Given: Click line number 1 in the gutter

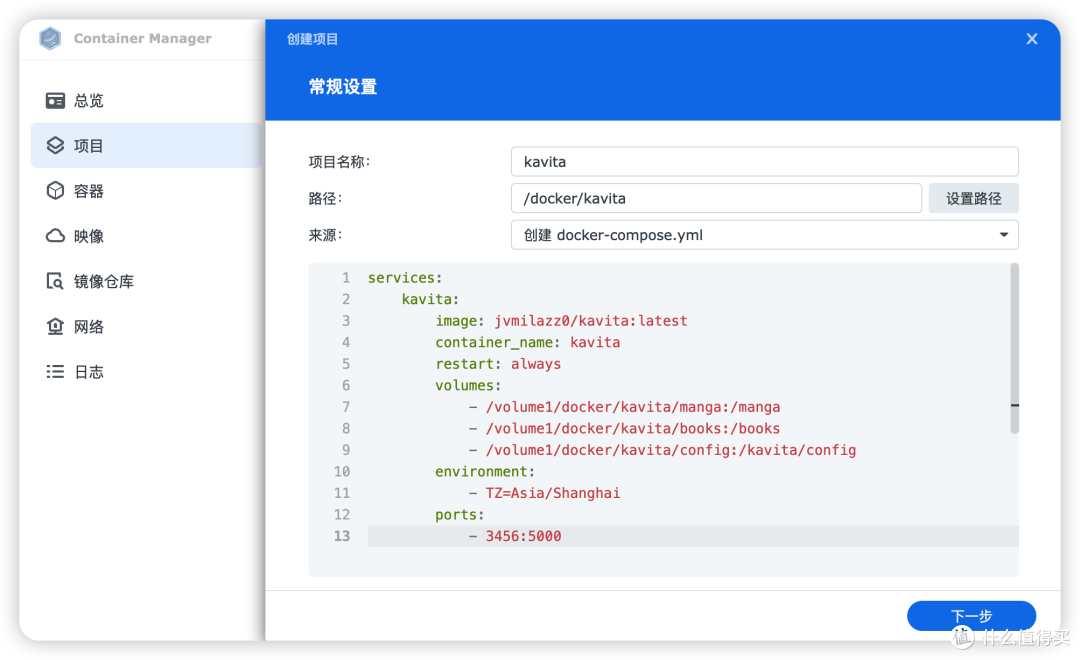Looking at the screenshot, I should point(346,278).
